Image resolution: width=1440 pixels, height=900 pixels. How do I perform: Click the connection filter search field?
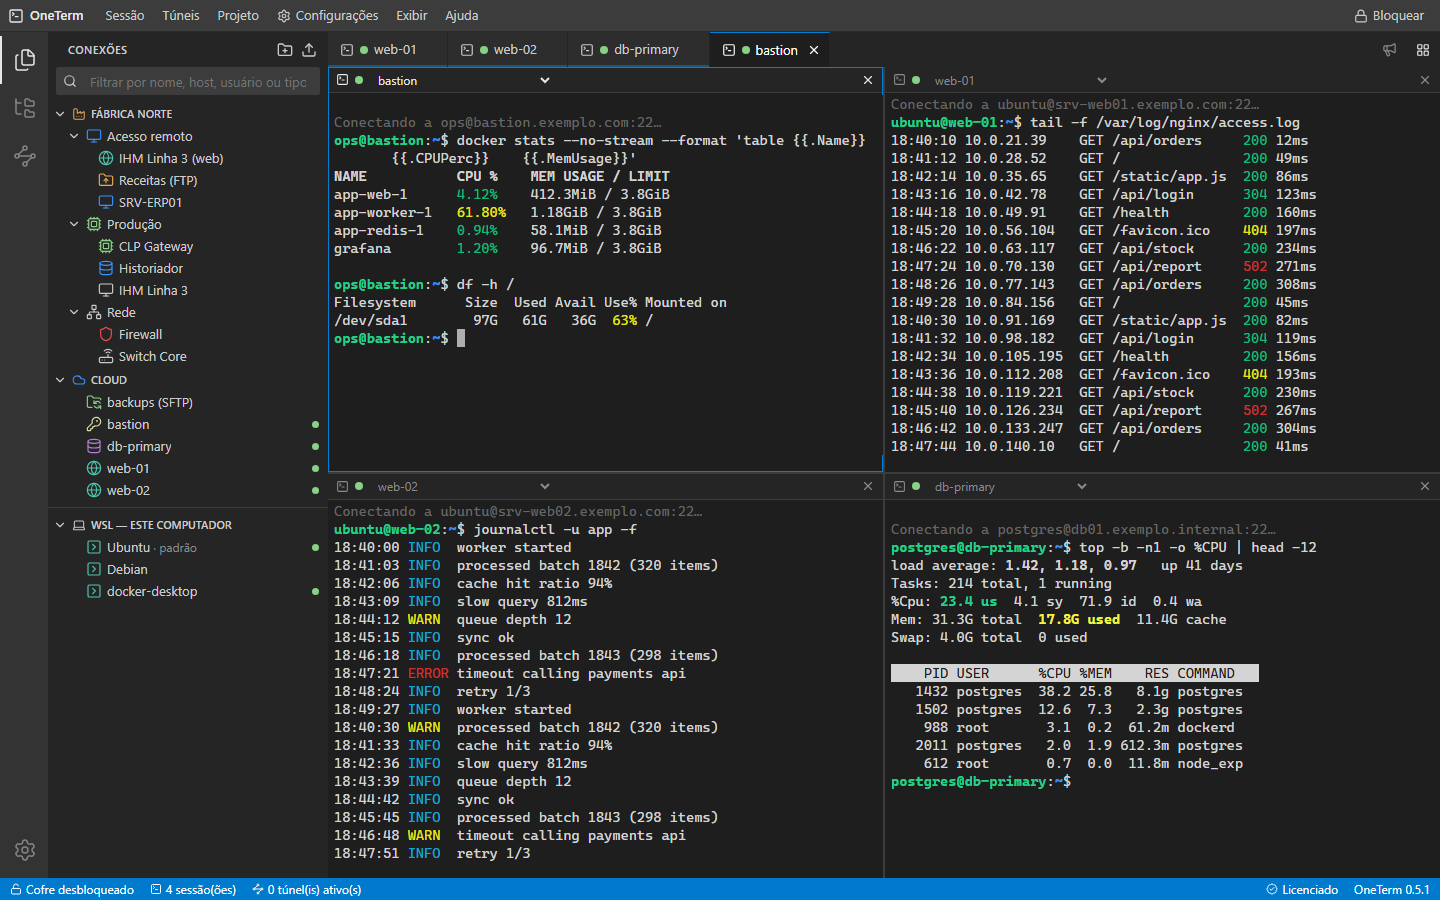click(188, 82)
